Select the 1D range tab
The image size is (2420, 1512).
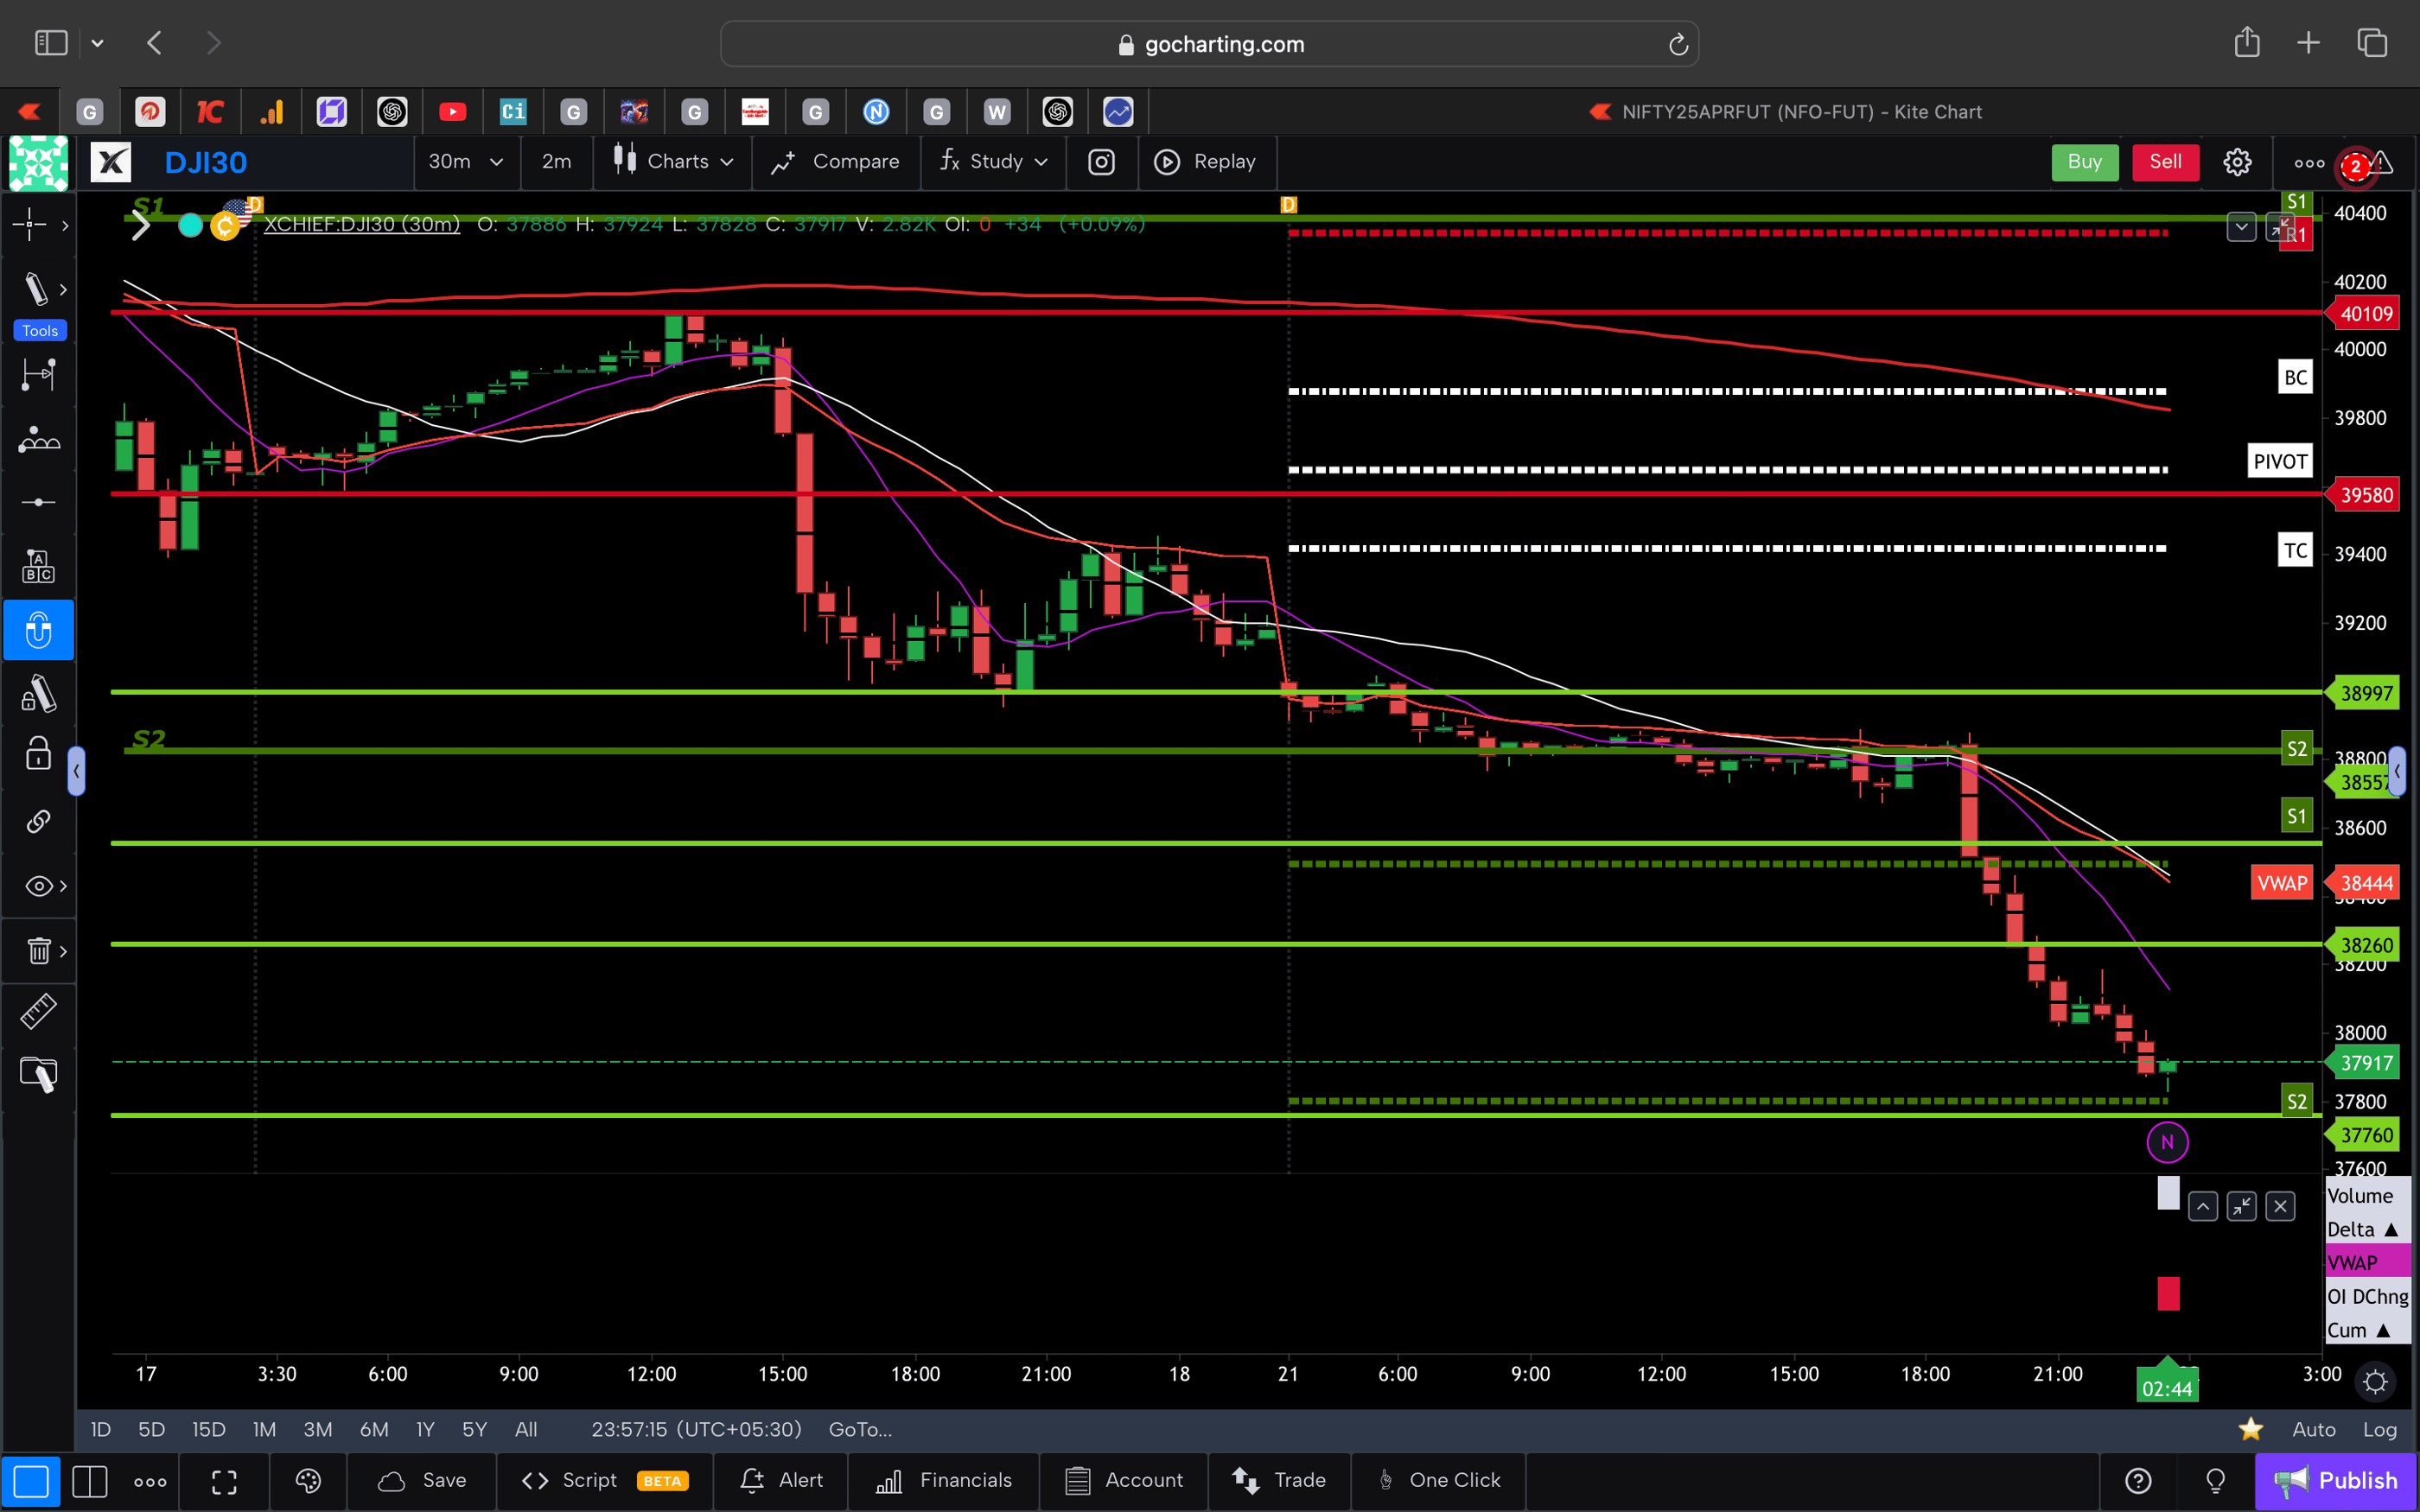point(100,1429)
